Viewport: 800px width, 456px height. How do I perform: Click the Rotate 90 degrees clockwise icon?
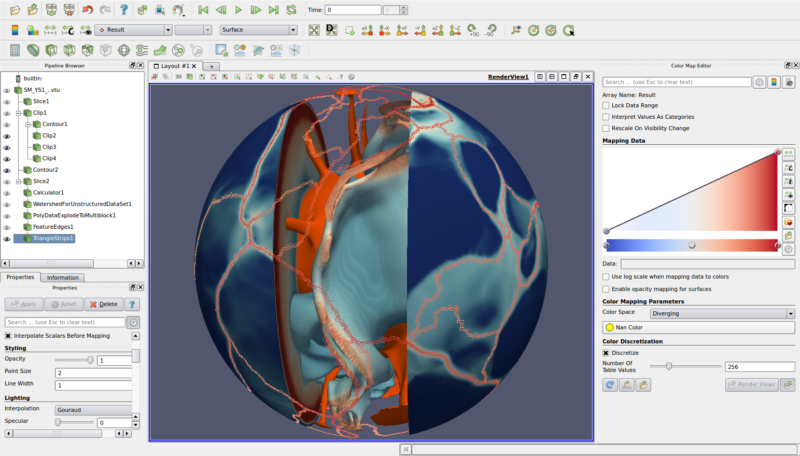click(x=473, y=30)
